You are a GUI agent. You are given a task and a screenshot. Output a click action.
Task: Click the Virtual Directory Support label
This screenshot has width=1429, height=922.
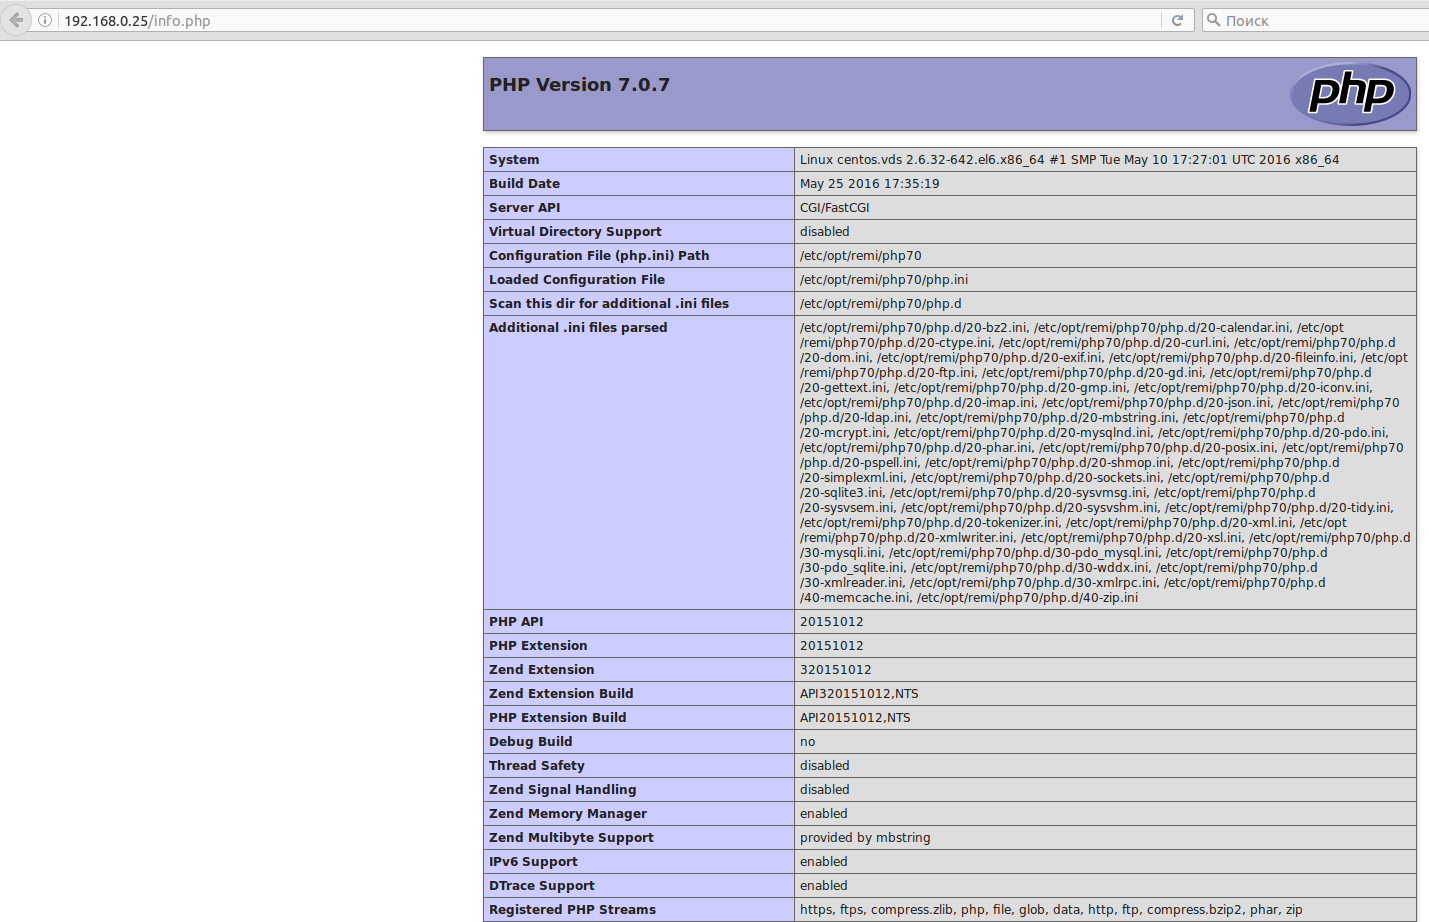click(575, 232)
